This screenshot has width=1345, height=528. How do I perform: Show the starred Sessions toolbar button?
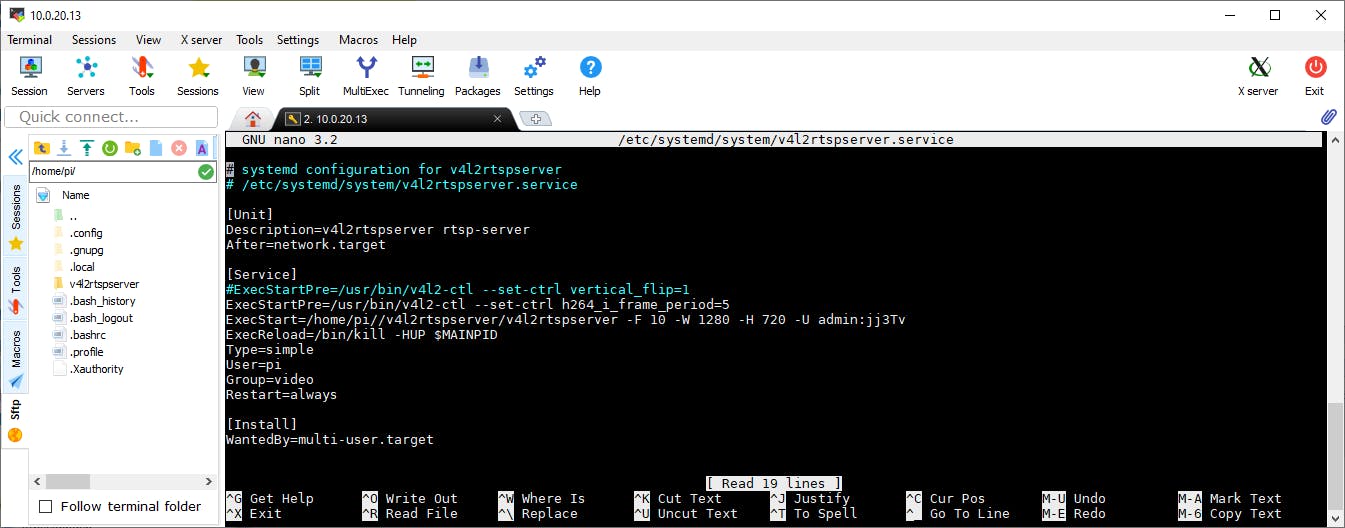(x=198, y=76)
